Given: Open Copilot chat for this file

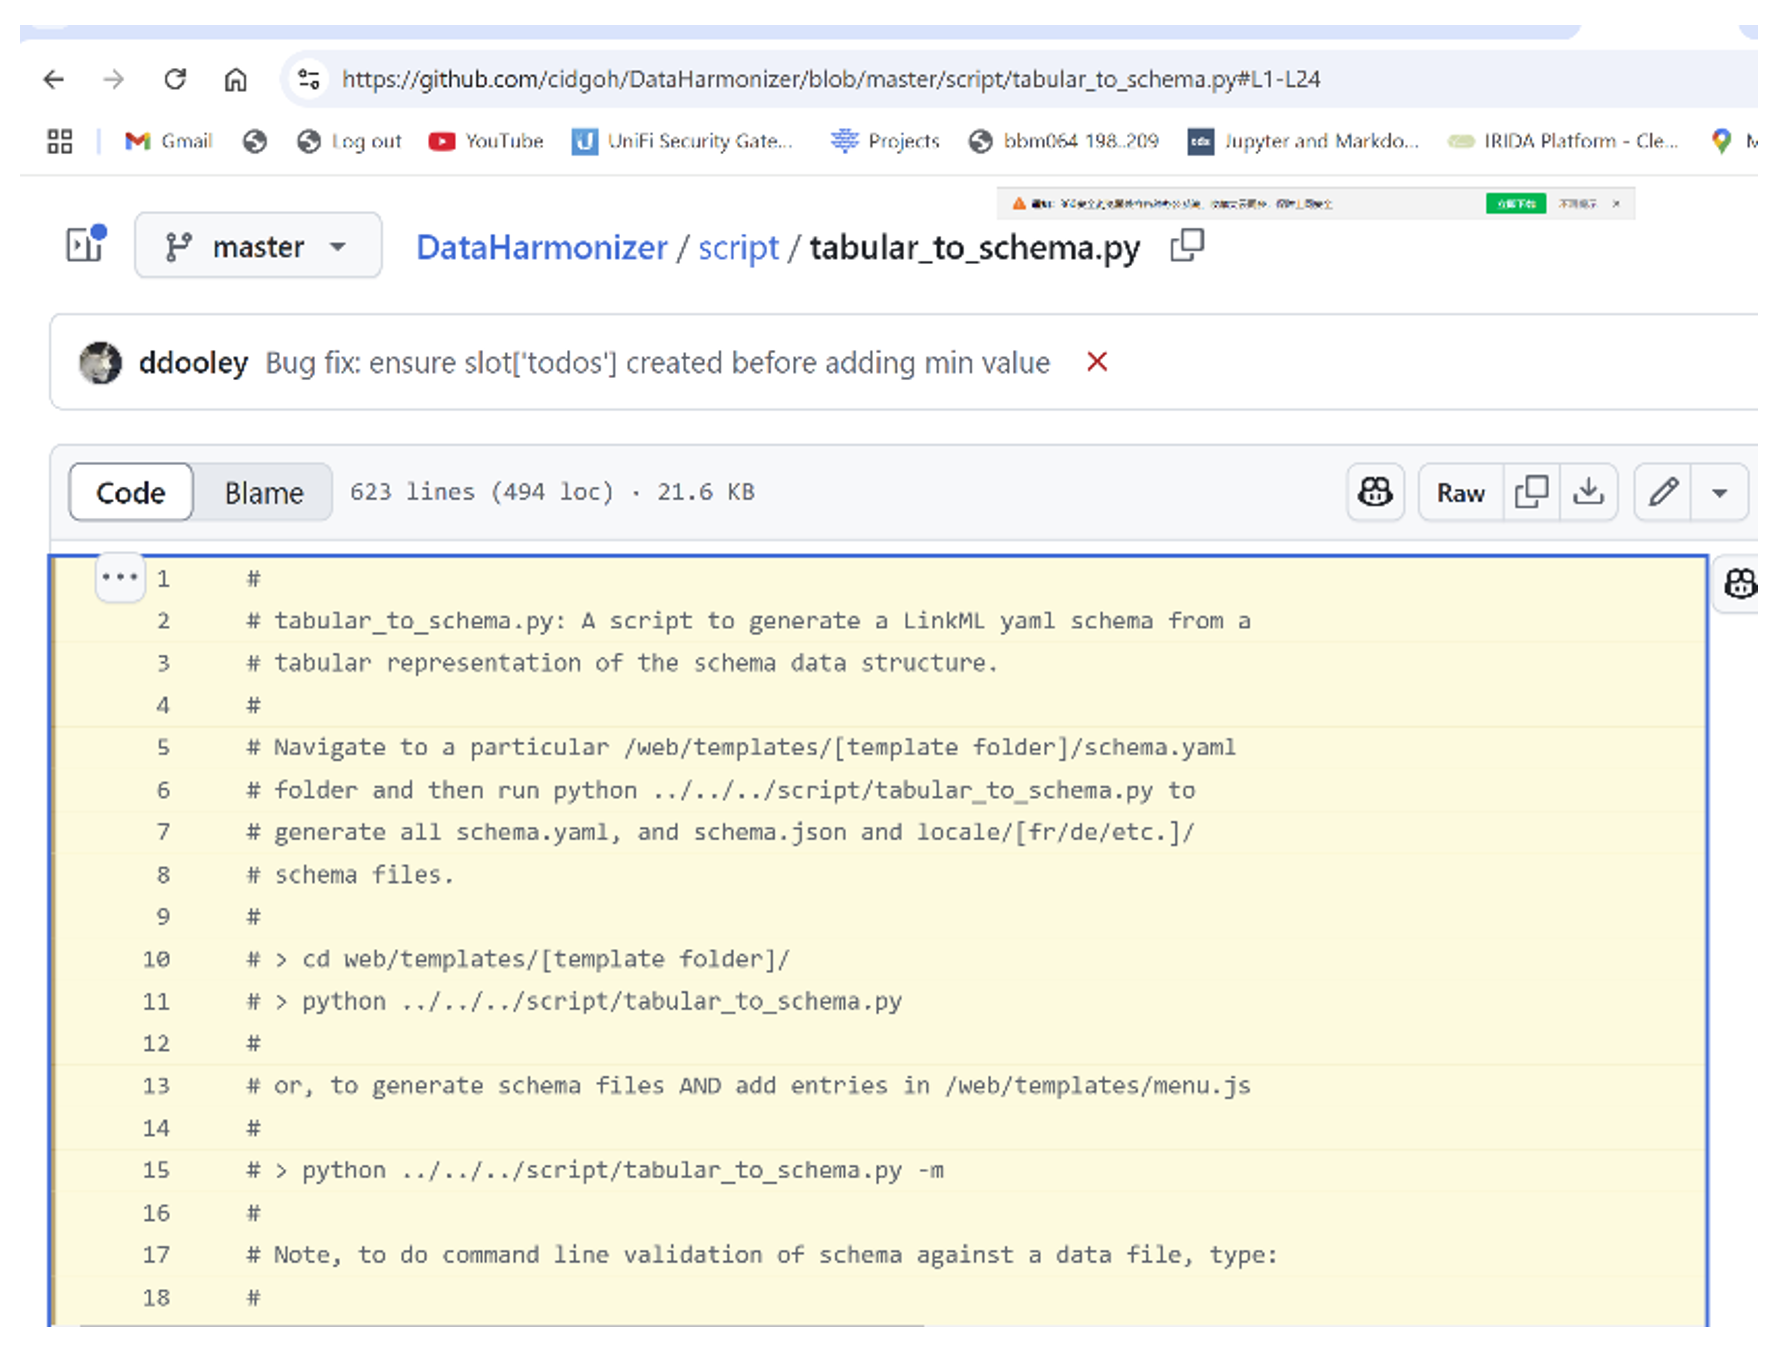Looking at the screenshot, I should click(x=1375, y=492).
